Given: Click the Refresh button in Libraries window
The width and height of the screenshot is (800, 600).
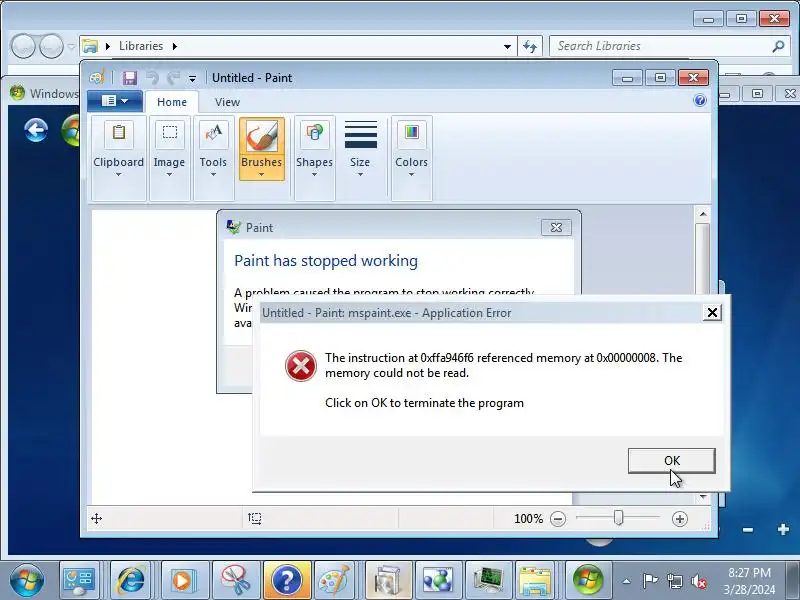Looking at the screenshot, I should pyautogui.click(x=530, y=46).
